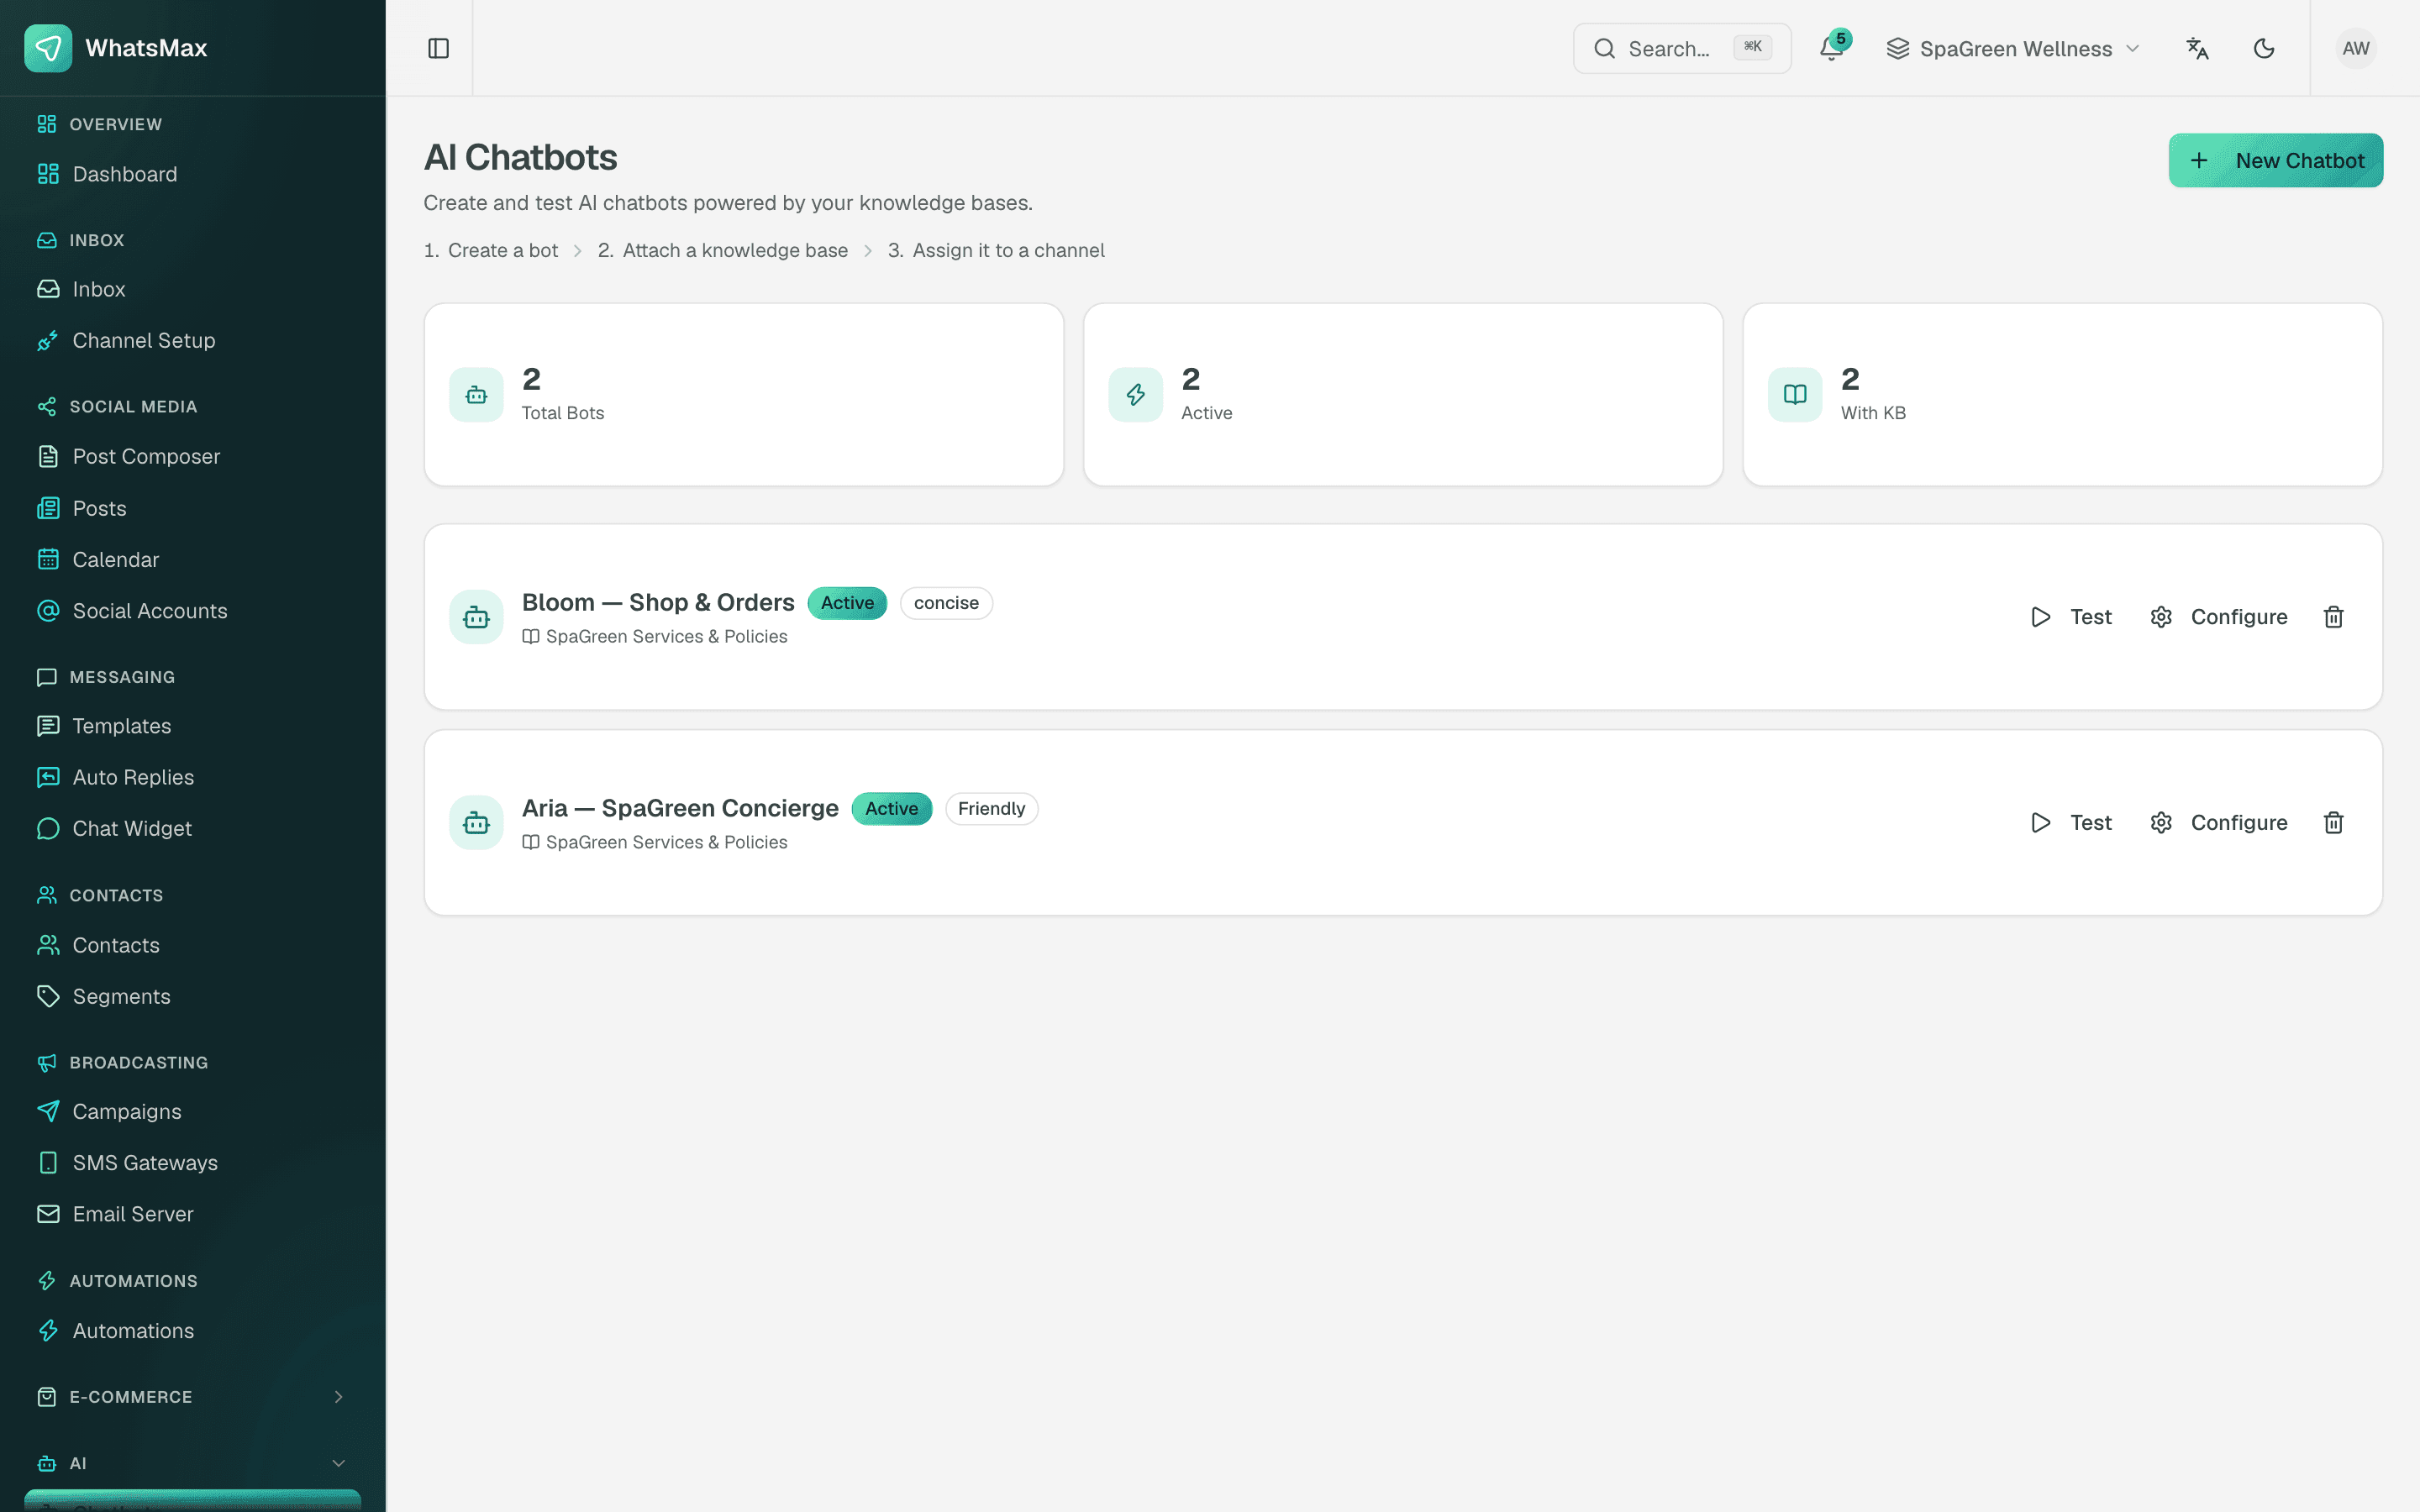Click the BROADCASTING section header

click(x=139, y=1062)
